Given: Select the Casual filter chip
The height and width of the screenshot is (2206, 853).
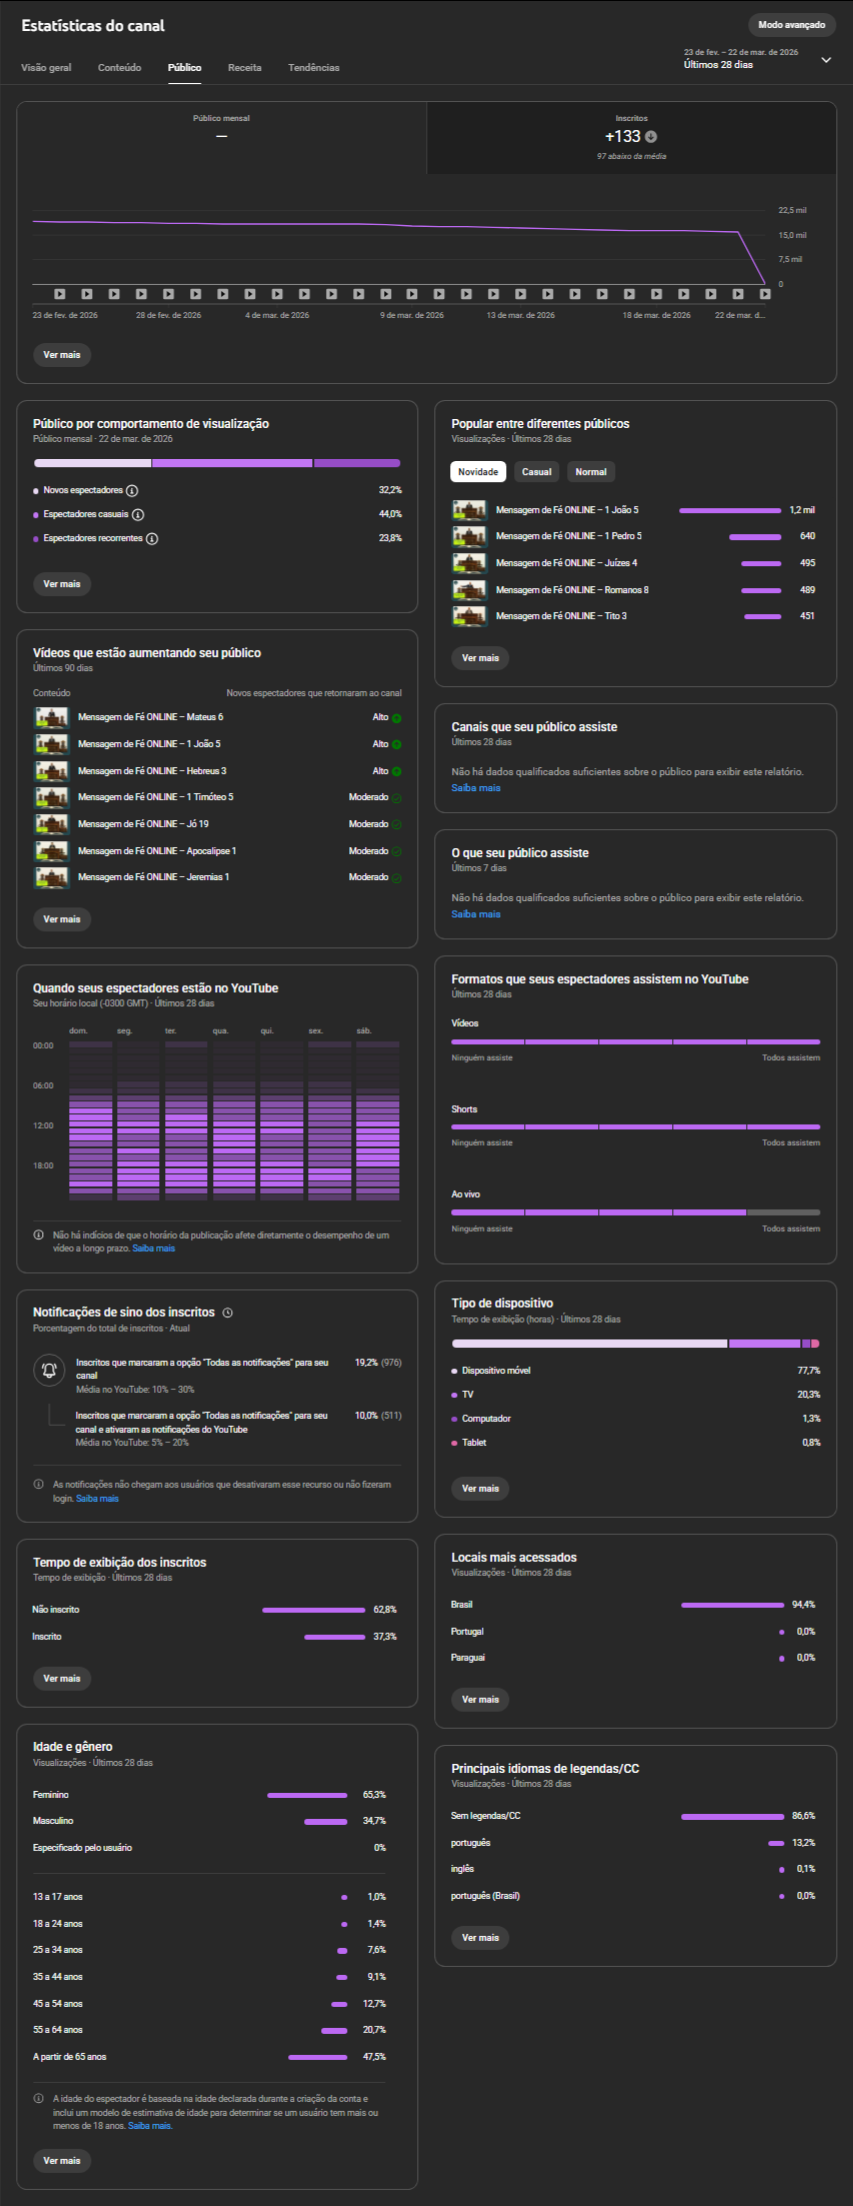Looking at the screenshot, I should click(537, 472).
